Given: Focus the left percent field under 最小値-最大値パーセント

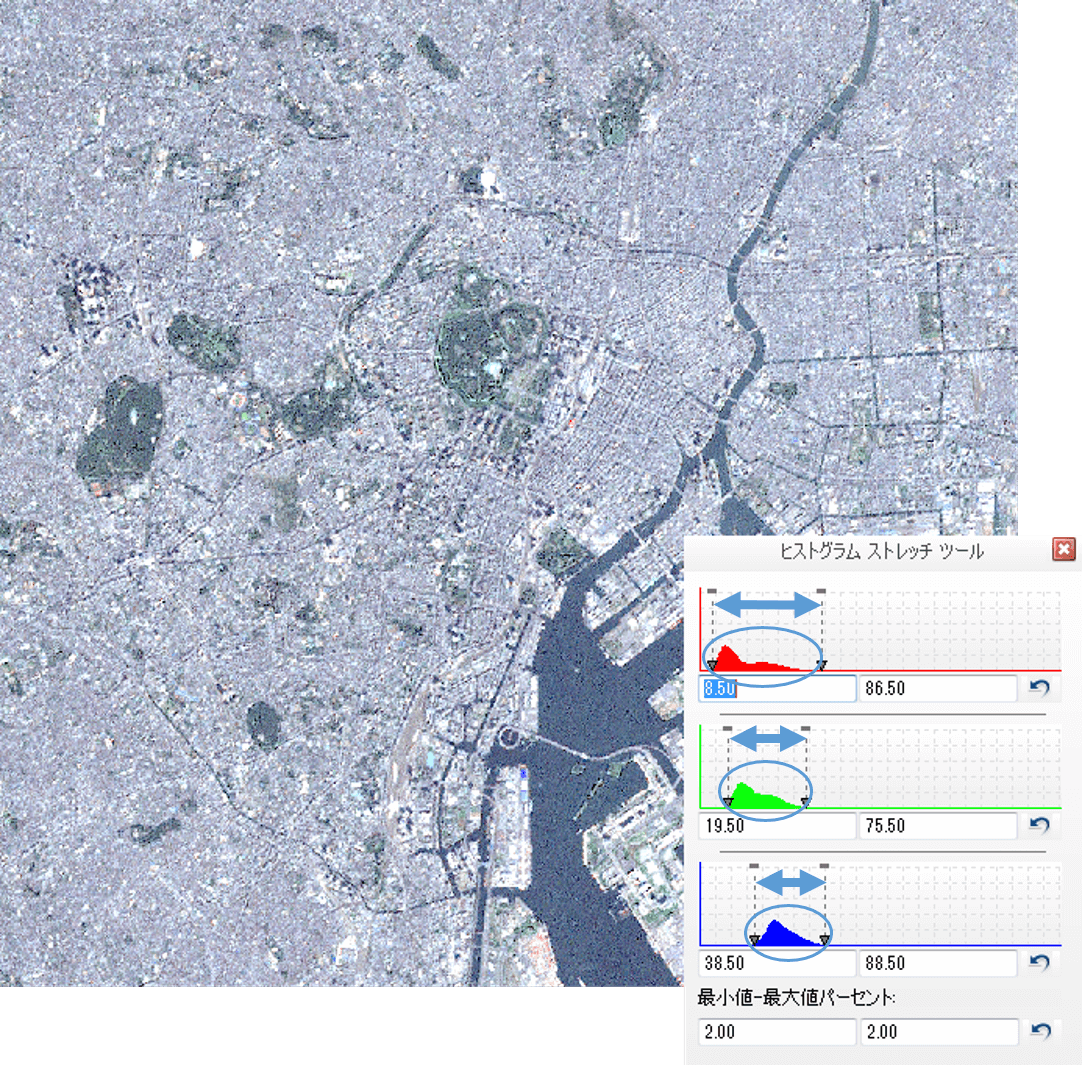Looking at the screenshot, I should (777, 1032).
